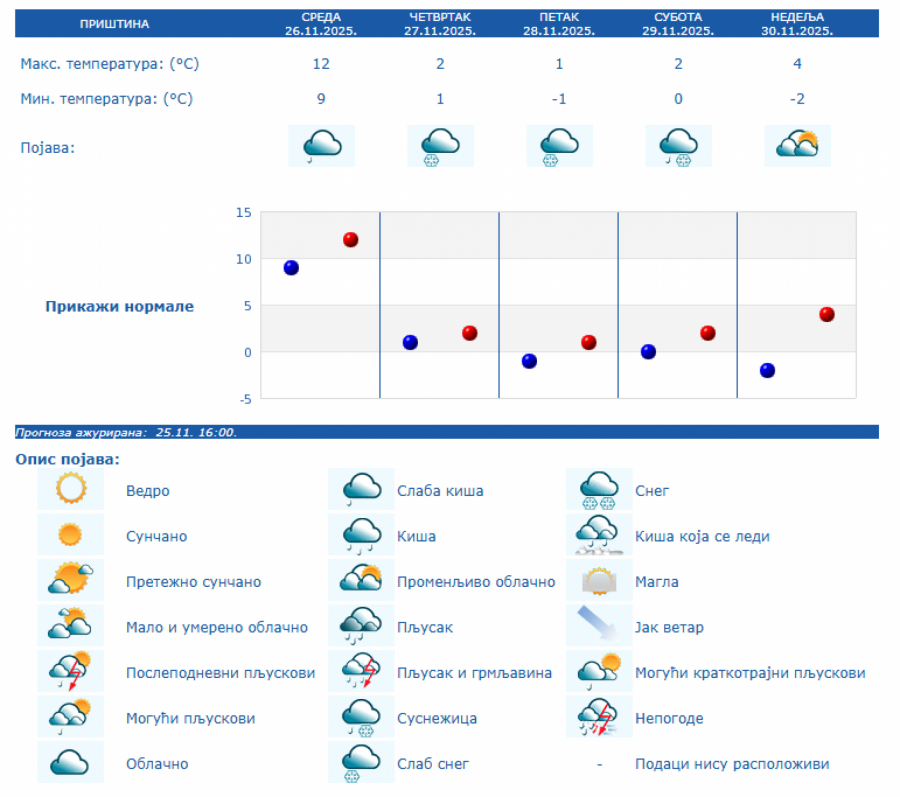Select the НЕДЕЉА 30.11.2025 column header
This screenshot has height=797, width=900.
tap(797, 24)
